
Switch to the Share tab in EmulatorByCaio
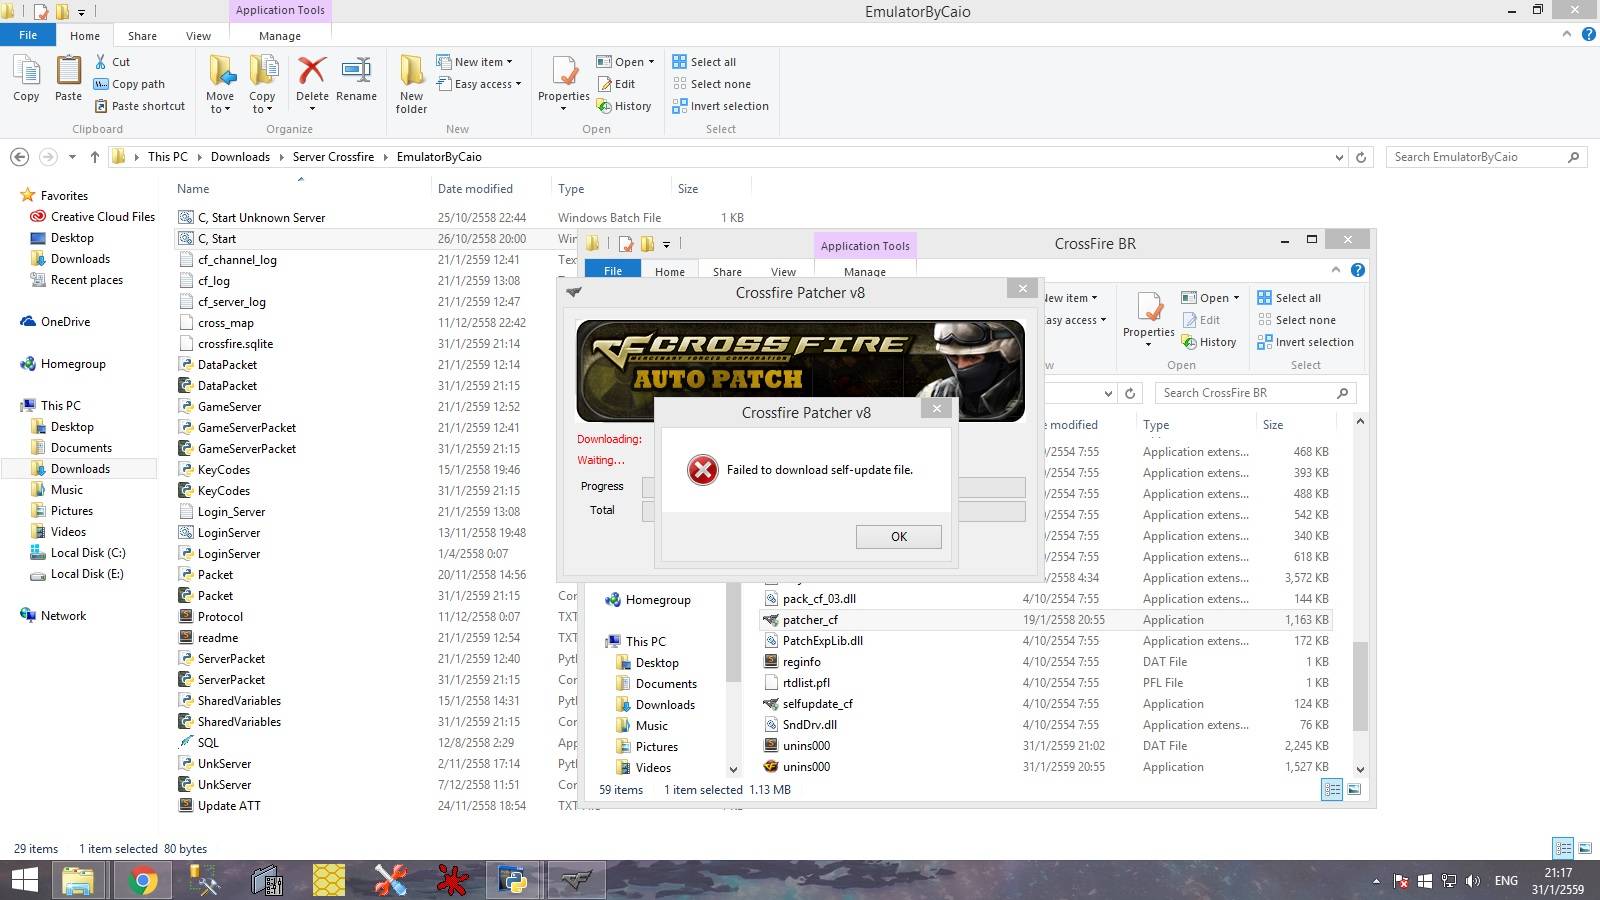coord(142,36)
